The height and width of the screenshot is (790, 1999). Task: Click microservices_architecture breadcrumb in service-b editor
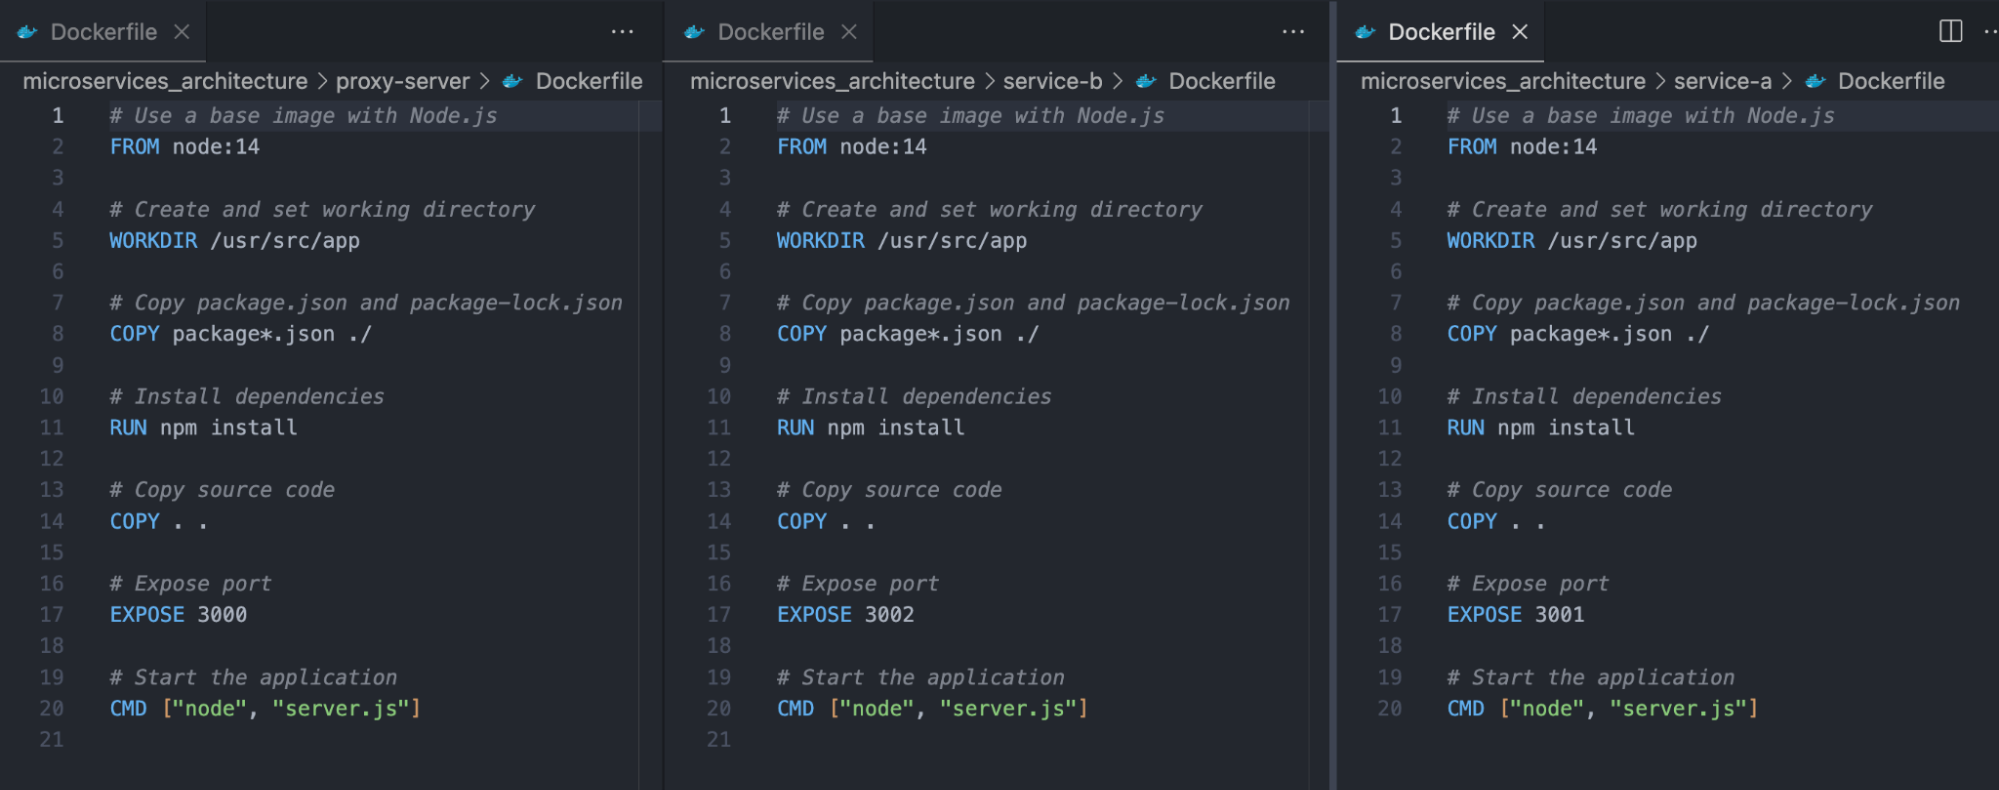(x=832, y=81)
